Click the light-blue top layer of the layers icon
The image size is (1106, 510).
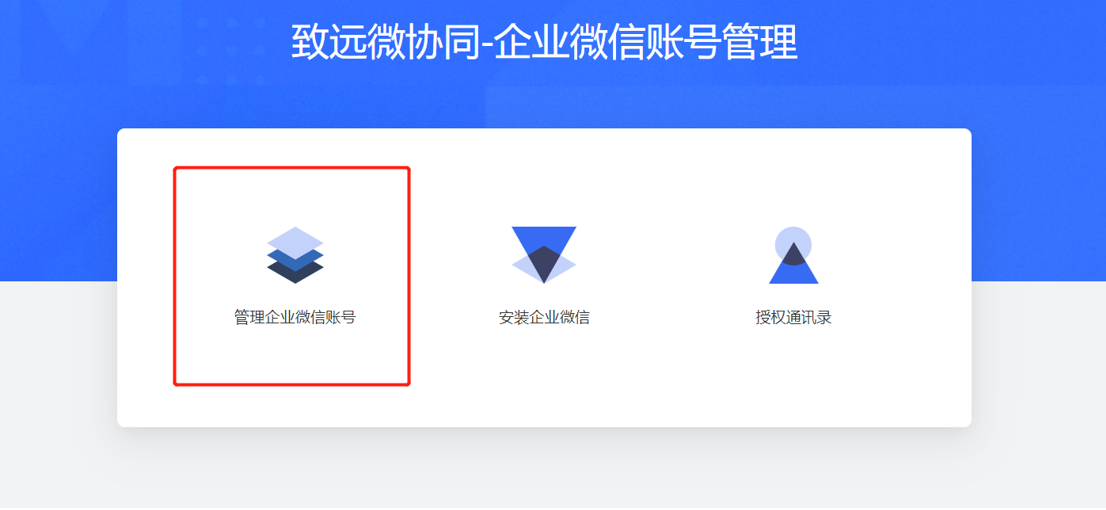[295, 238]
